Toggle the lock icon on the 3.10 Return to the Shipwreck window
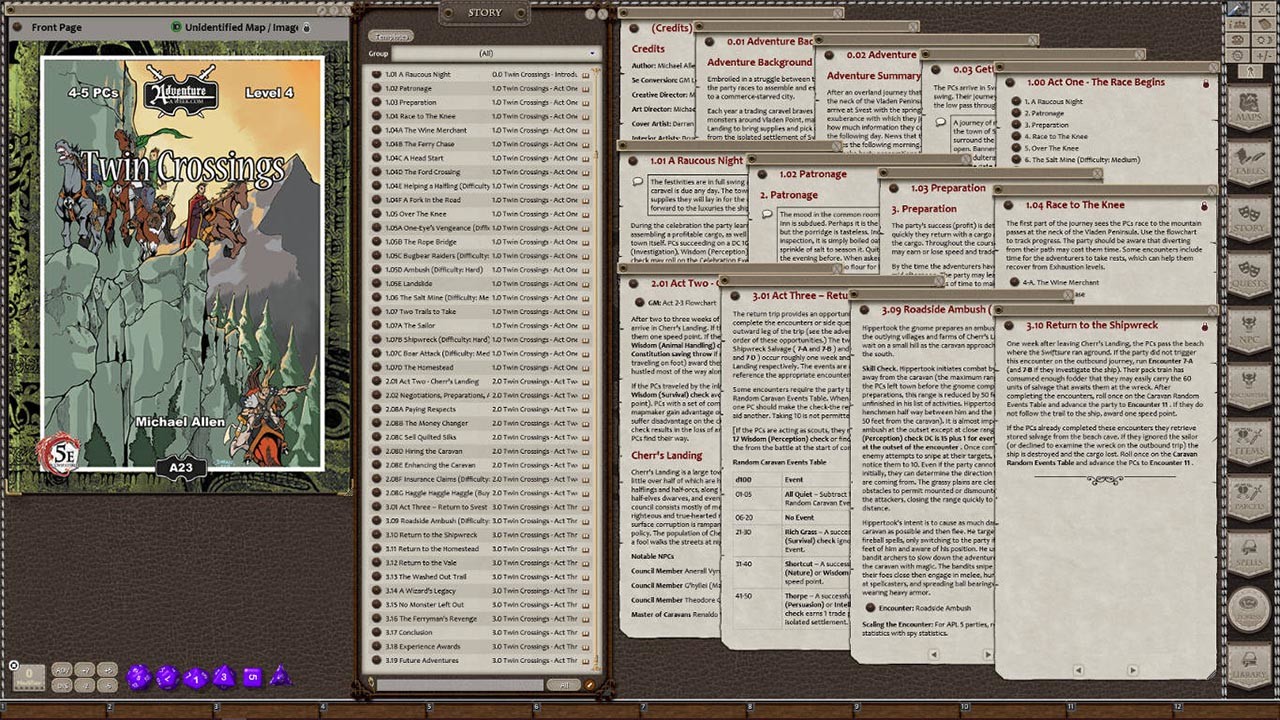Viewport: 1280px width, 720px height. [1204, 326]
